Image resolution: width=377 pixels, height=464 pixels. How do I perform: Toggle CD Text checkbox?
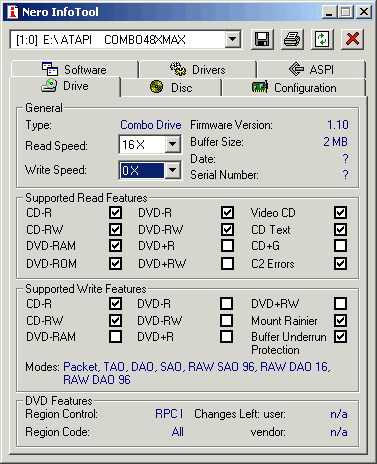coord(340,229)
